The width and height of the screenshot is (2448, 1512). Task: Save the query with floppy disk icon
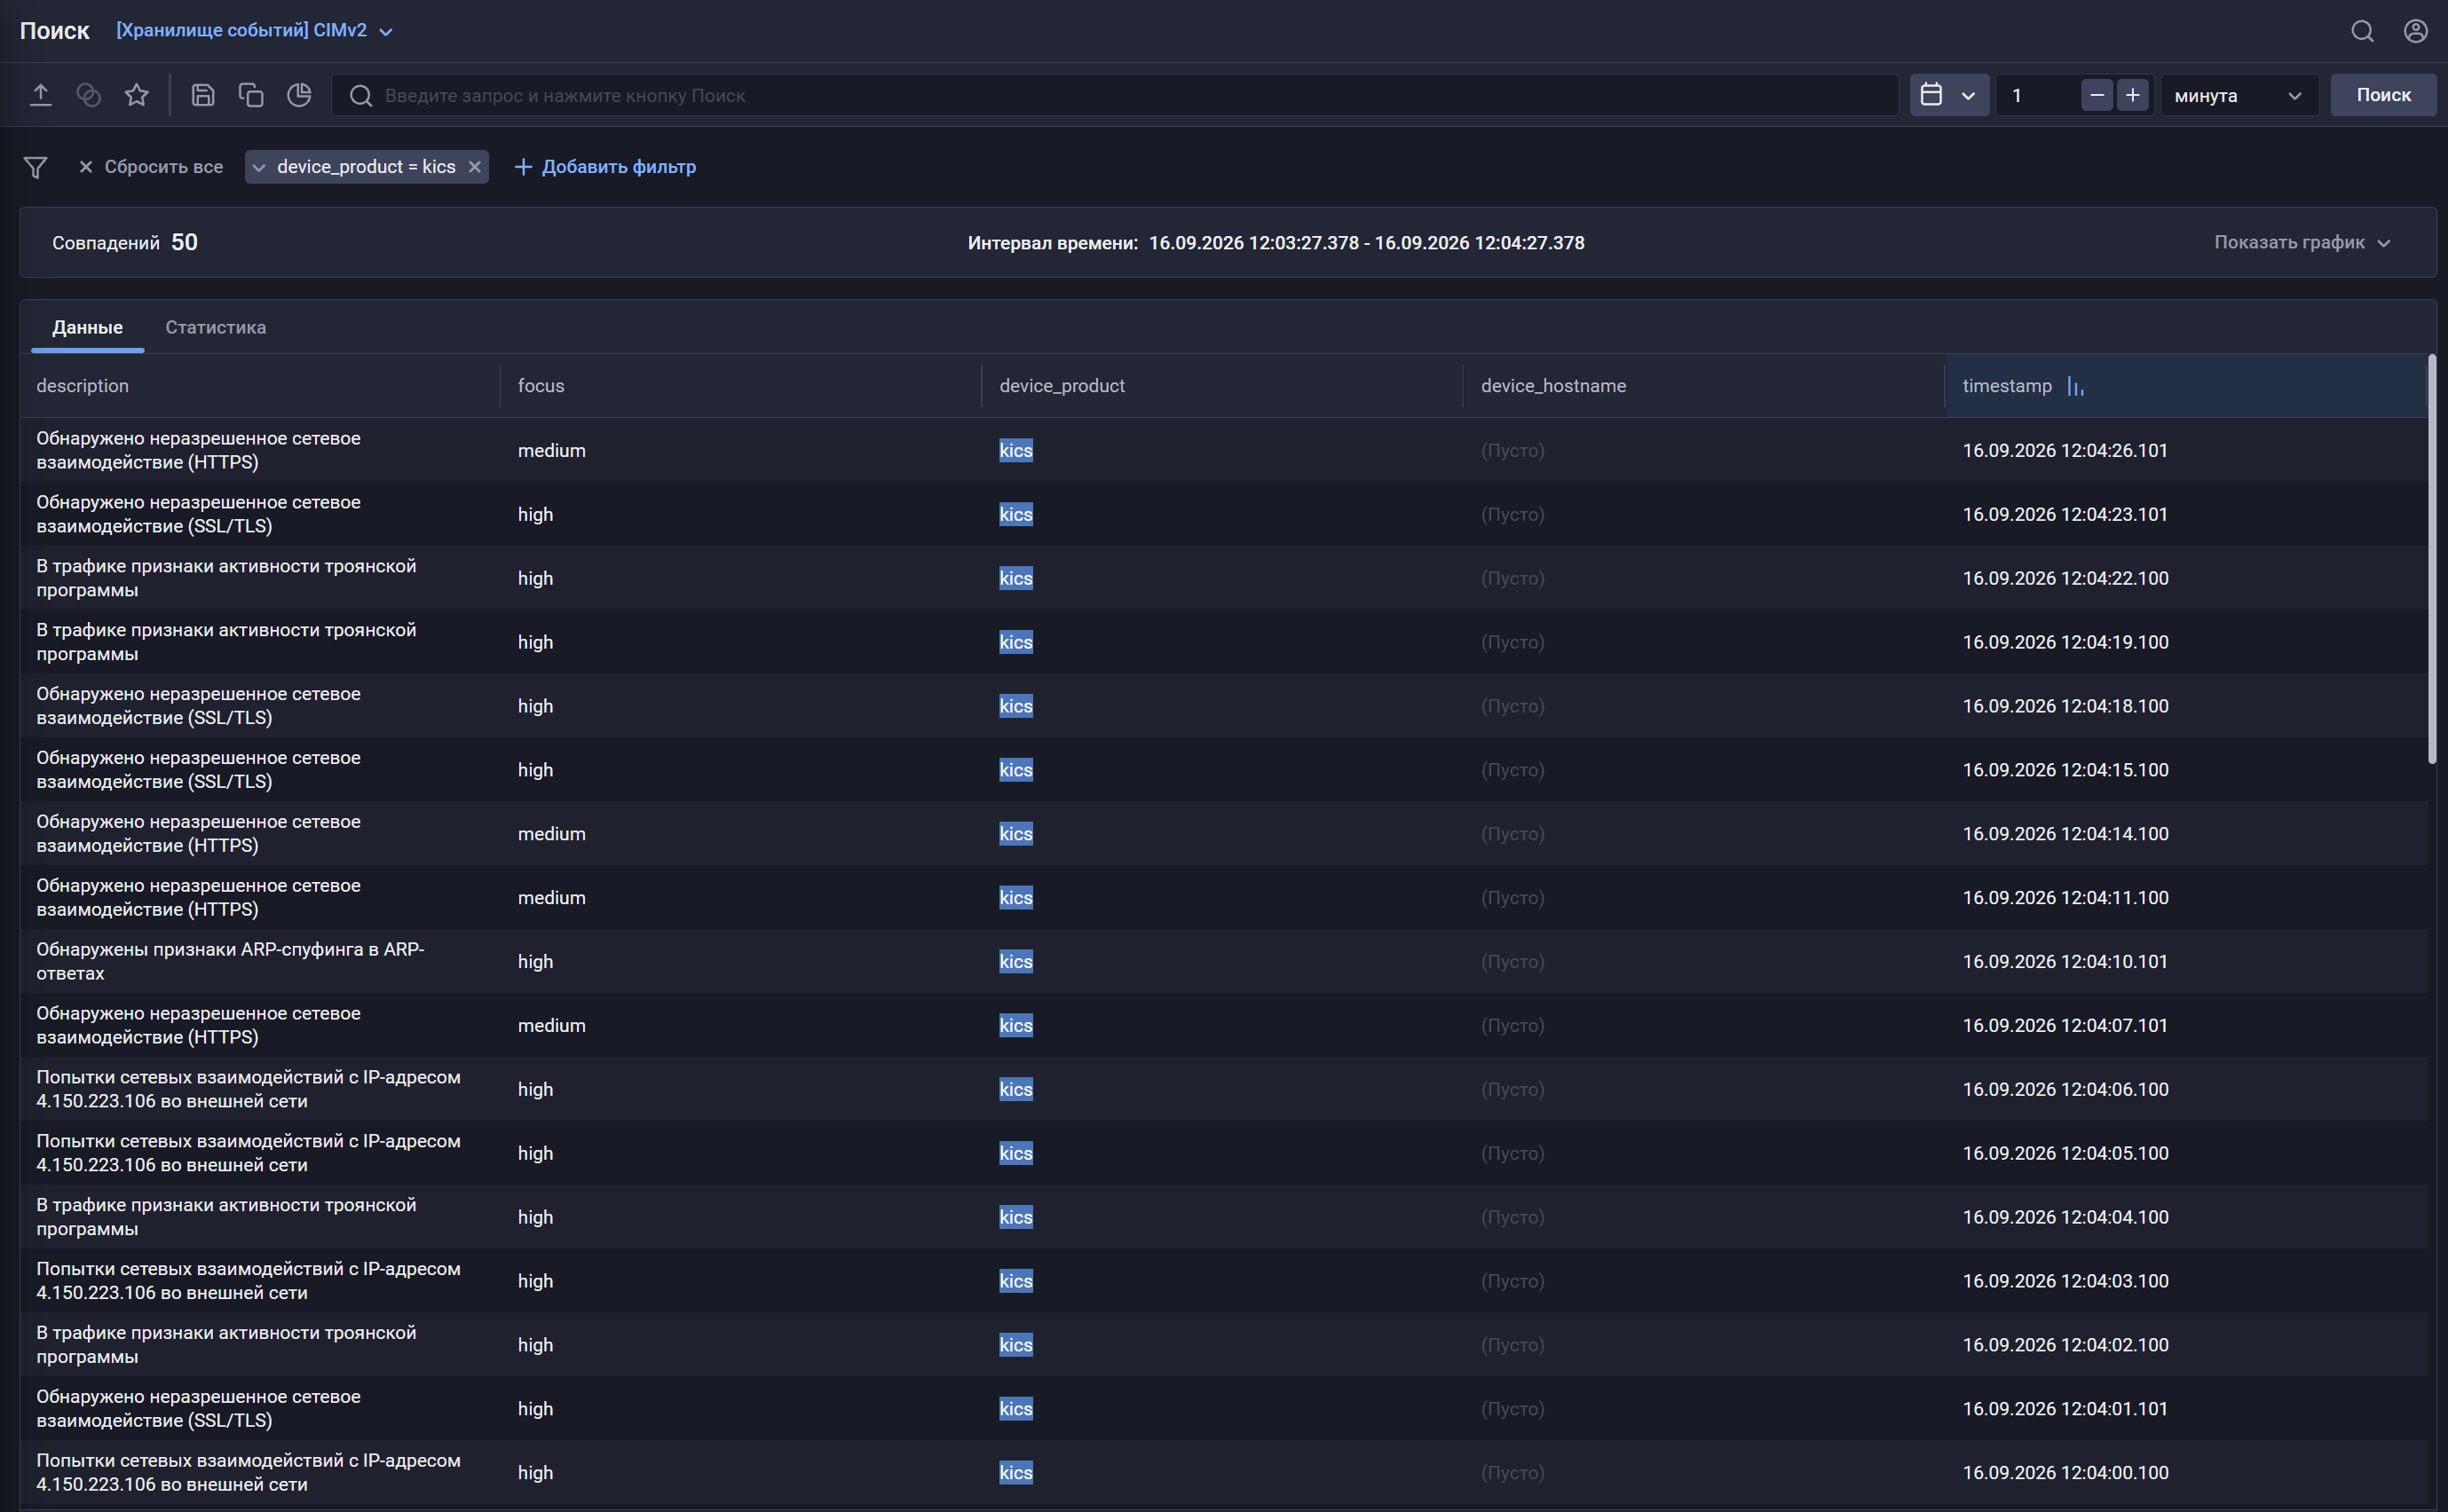pyautogui.click(x=203, y=95)
